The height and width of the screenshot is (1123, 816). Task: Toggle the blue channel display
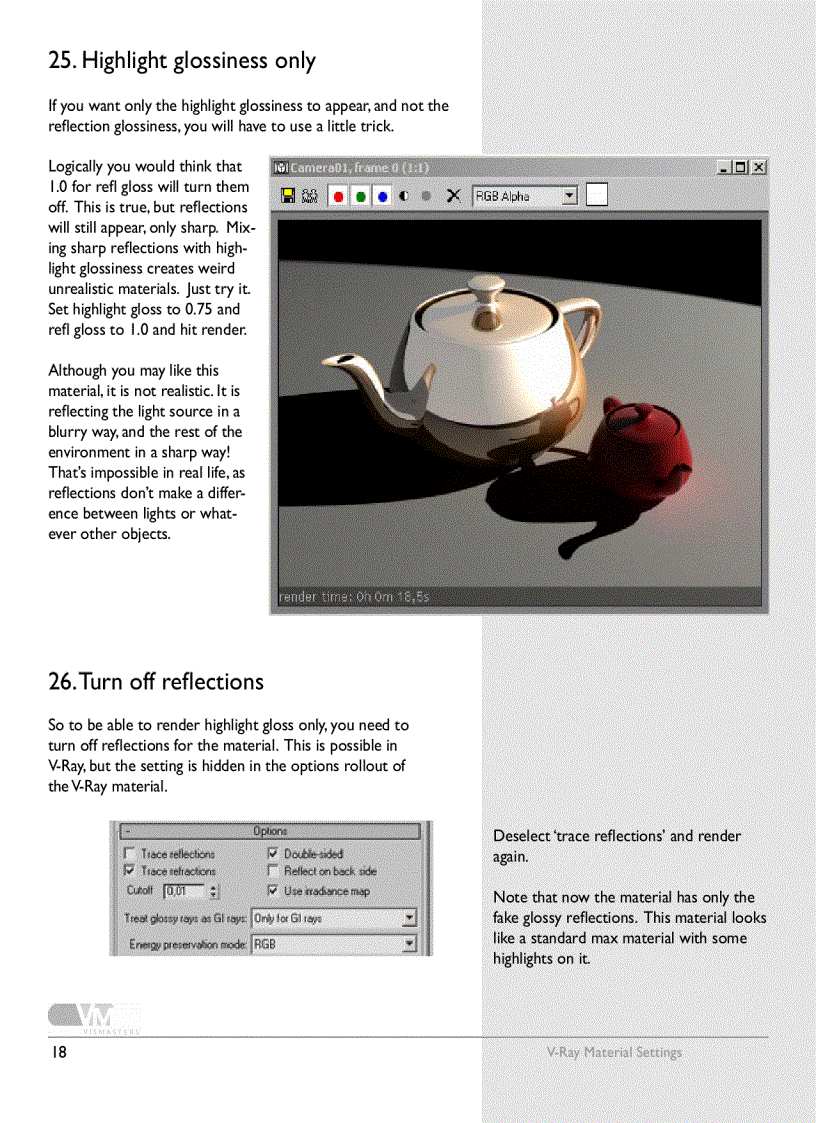pyautogui.click(x=382, y=196)
